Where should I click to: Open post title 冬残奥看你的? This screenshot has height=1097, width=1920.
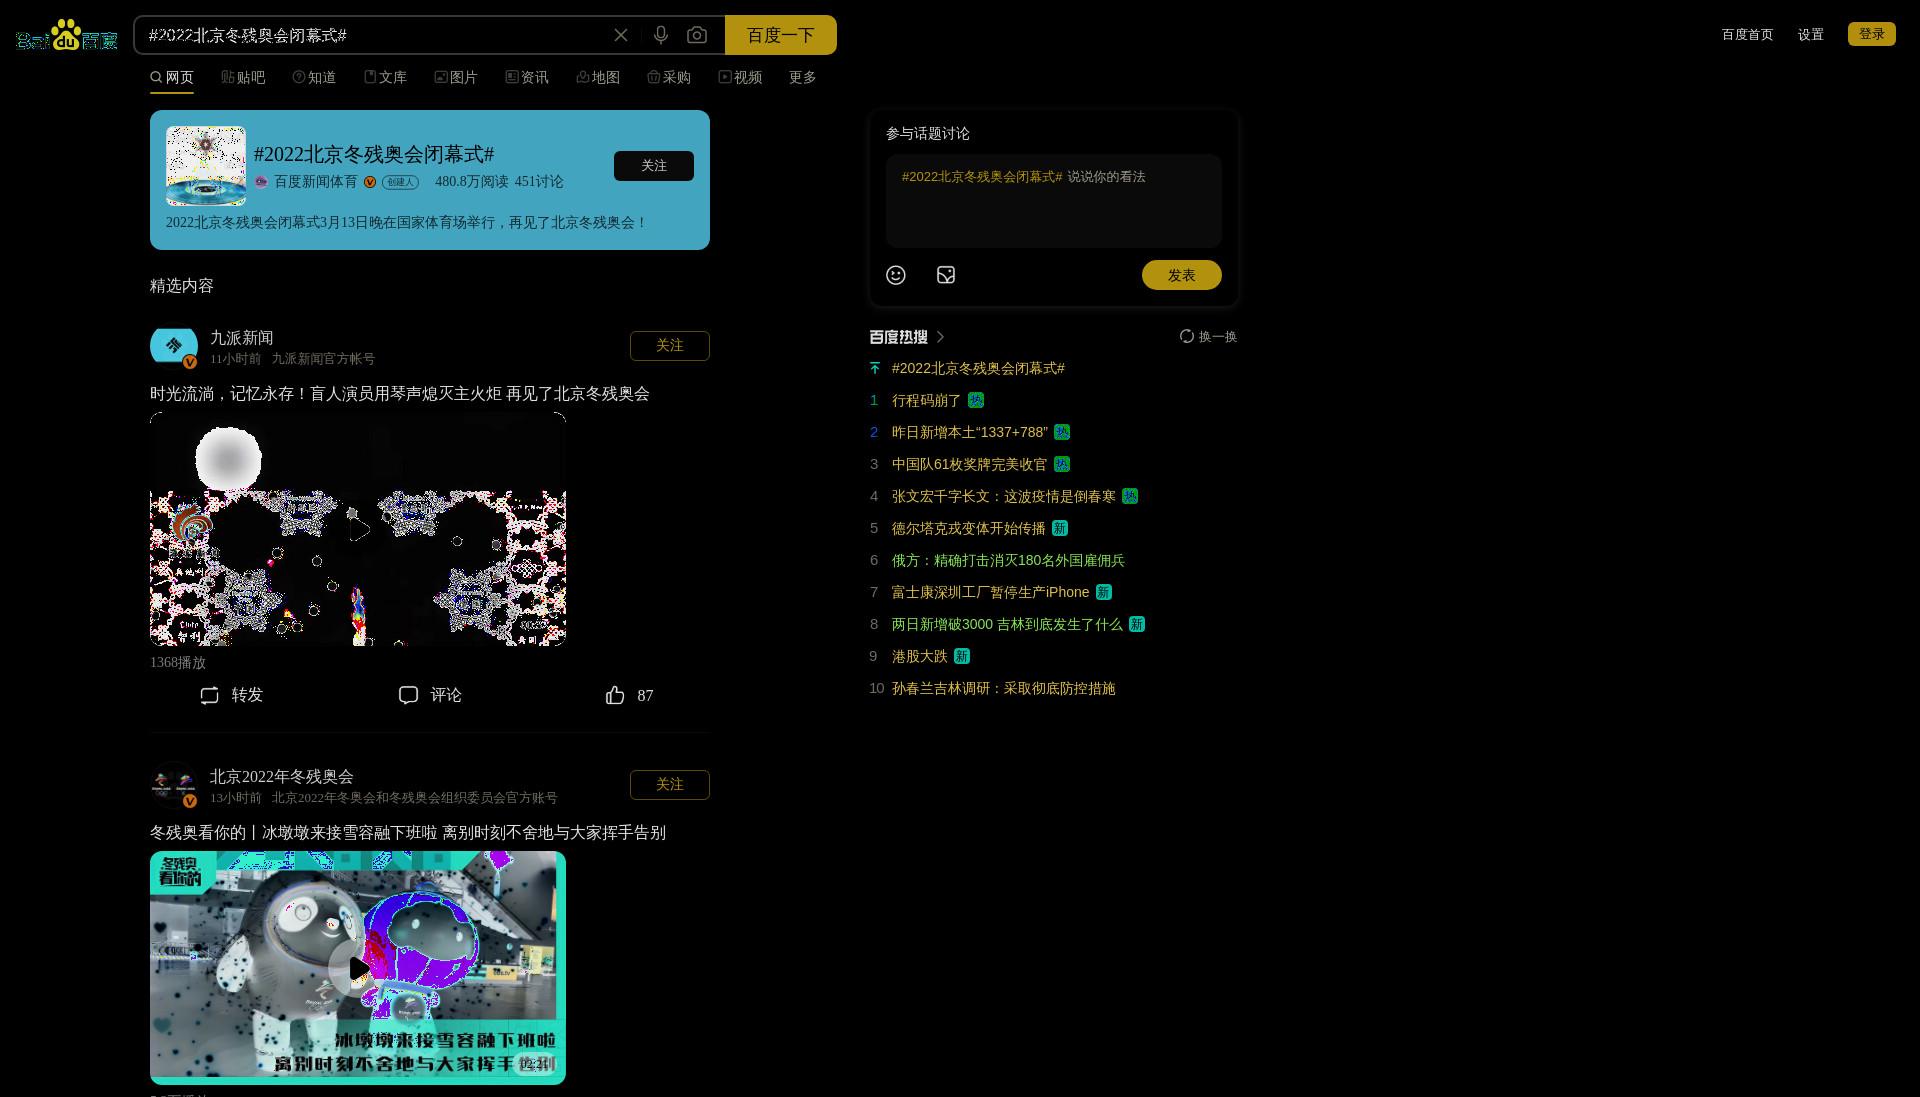click(x=407, y=833)
